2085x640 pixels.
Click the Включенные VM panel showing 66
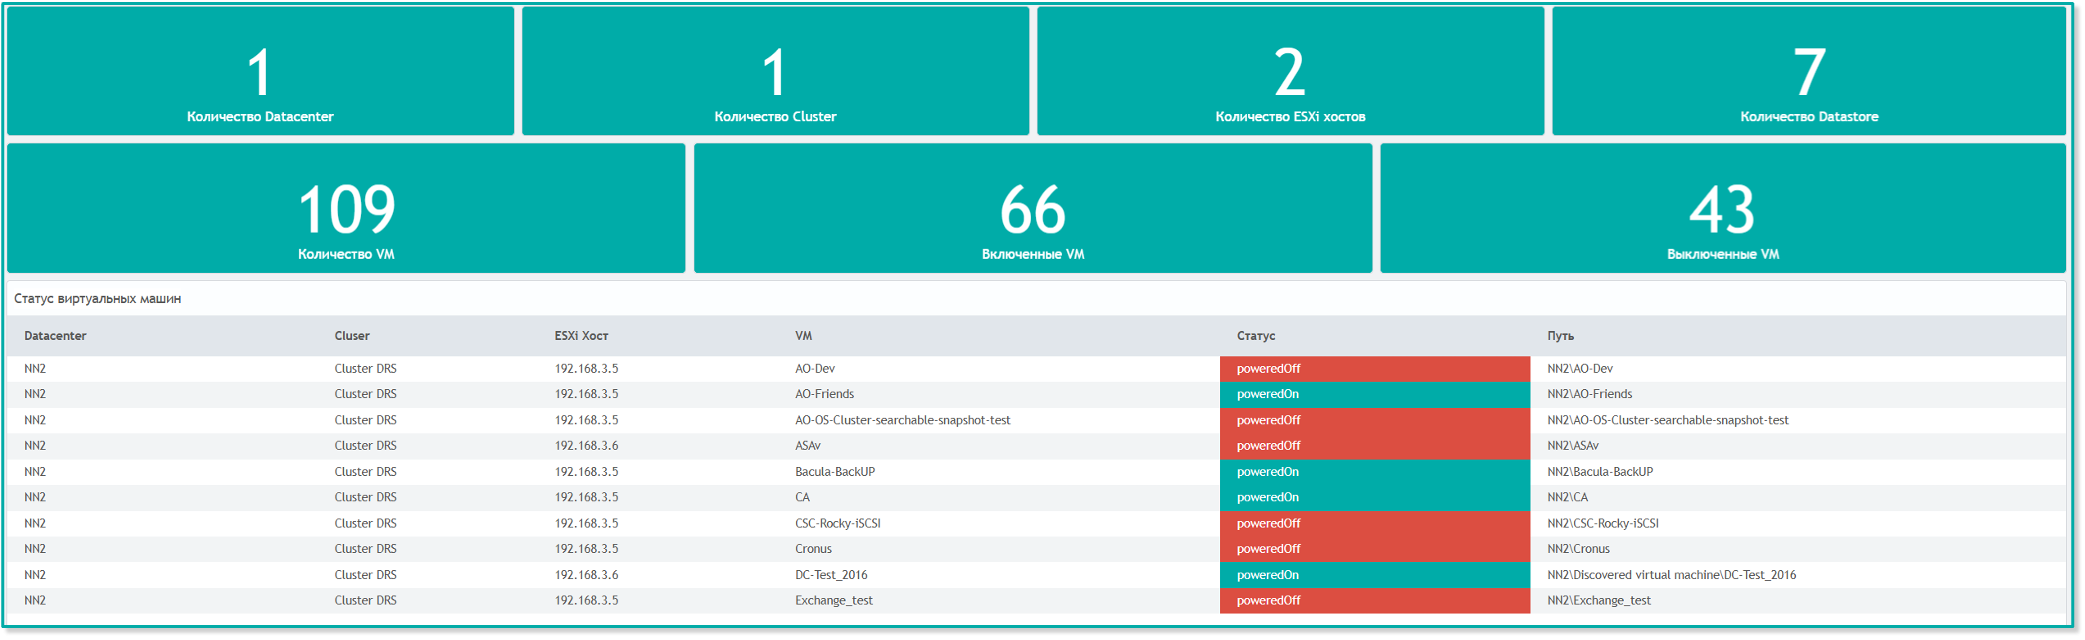1033,209
